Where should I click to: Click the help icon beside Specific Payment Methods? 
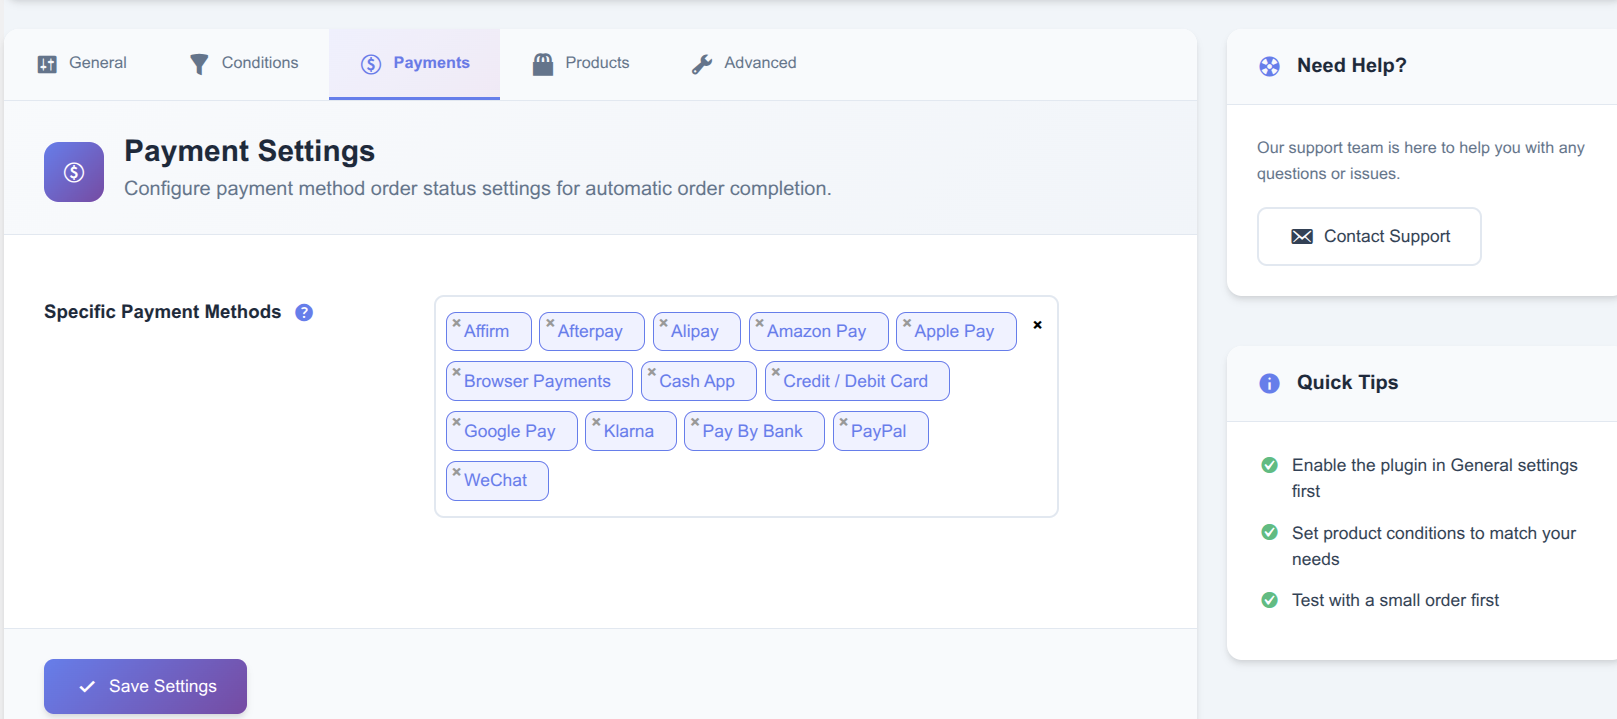(x=304, y=312)
